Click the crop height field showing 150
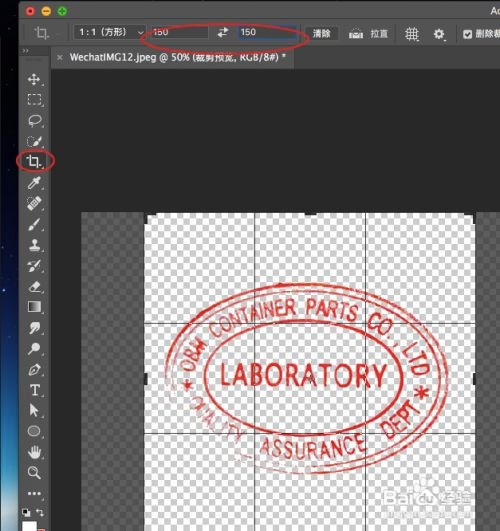Screen dimensions: 500x531 (268, 32)
